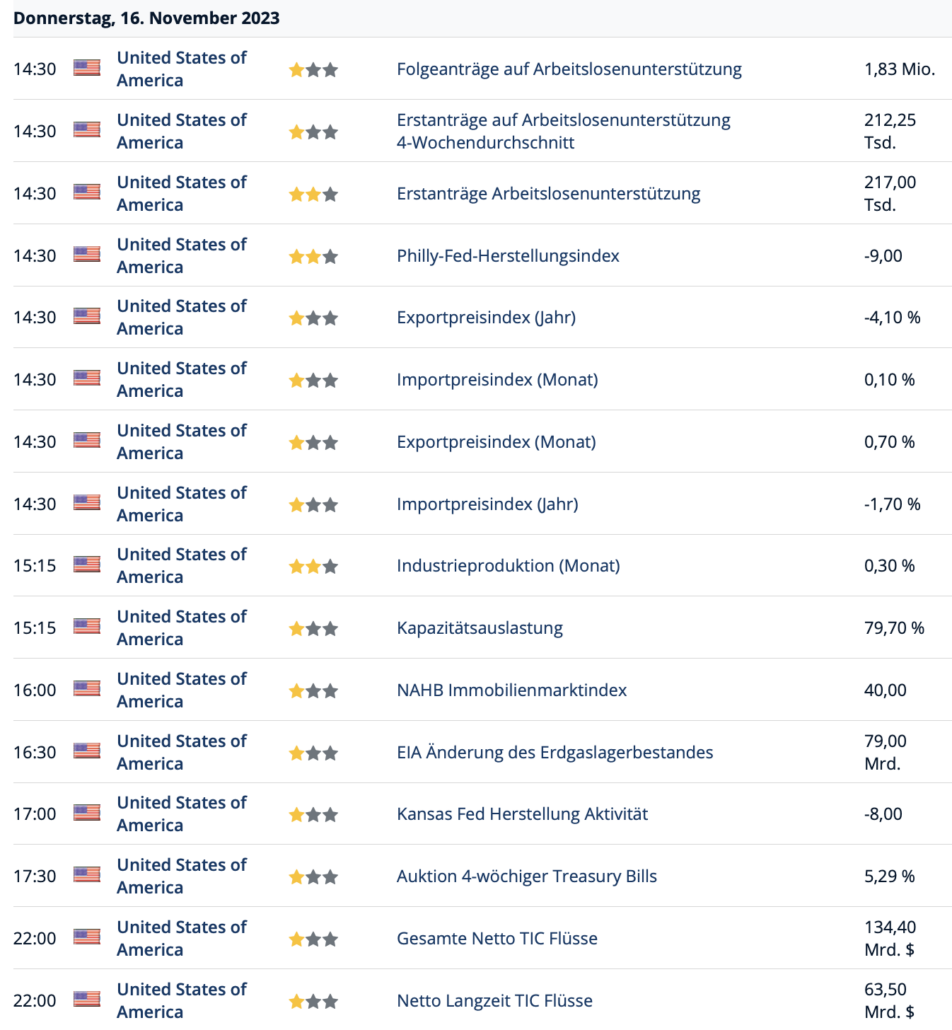Image resolution: width=952 pixels, height=1030 pixels.
Task: Click the star rating for EIA Änderung des Erdgaslagerbestandes
Action: (313, 753)
